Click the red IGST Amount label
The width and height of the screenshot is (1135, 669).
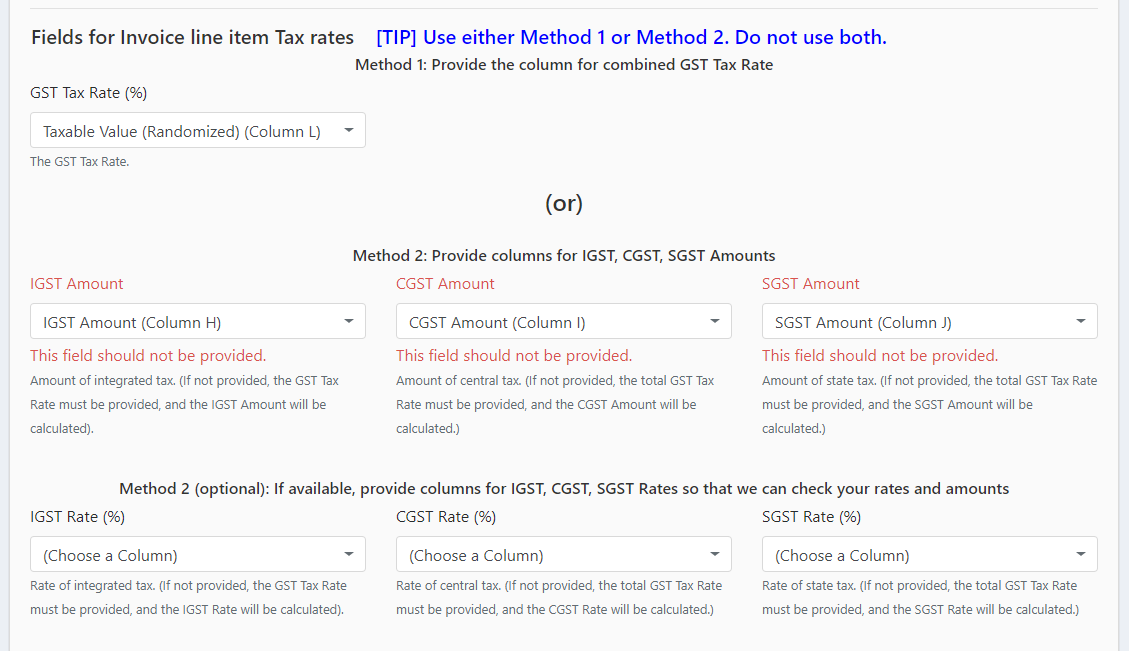pos(77,284)
